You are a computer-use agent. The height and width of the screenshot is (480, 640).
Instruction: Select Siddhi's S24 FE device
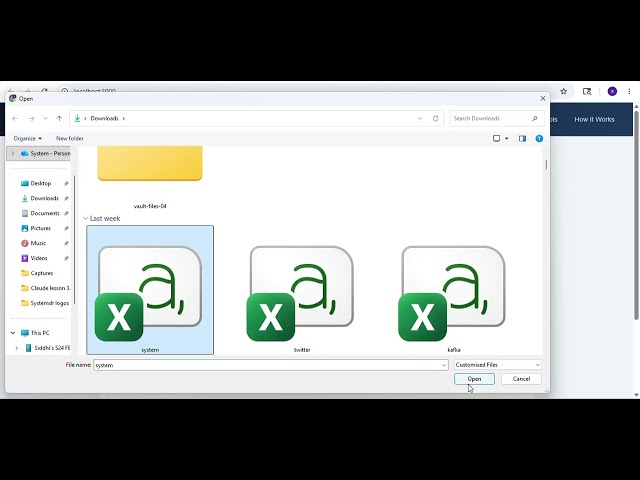(x=48, y=348)
